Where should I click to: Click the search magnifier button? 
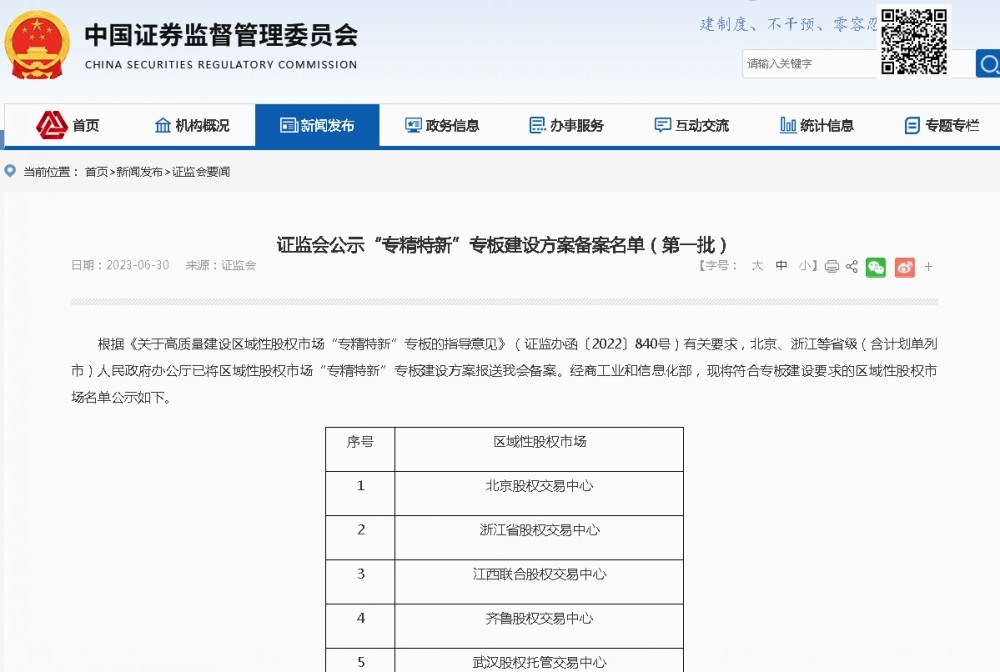point(988,63)
